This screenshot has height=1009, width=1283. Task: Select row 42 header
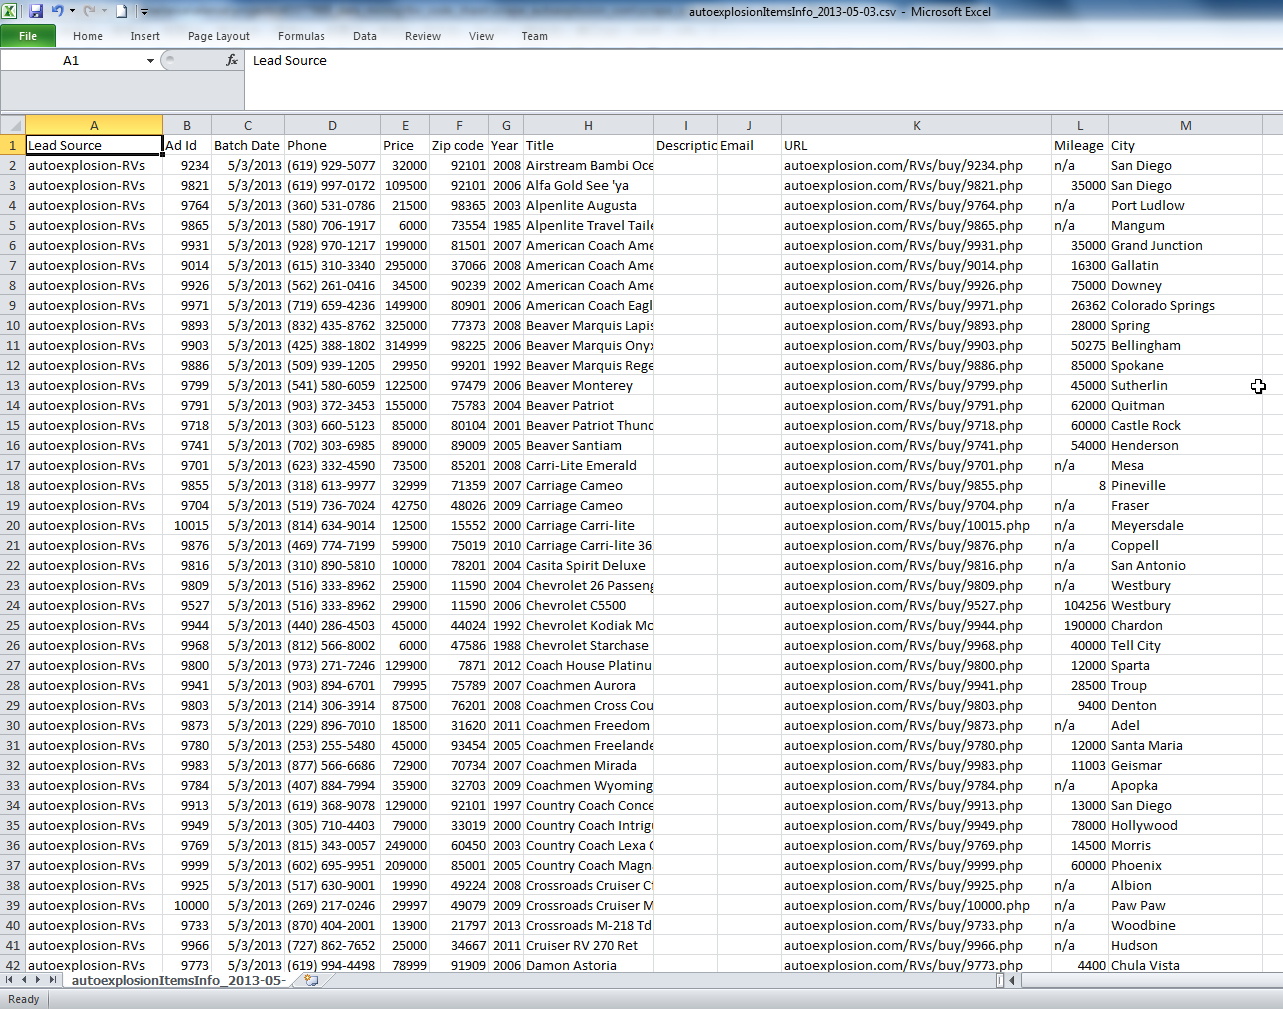[13, 965]
